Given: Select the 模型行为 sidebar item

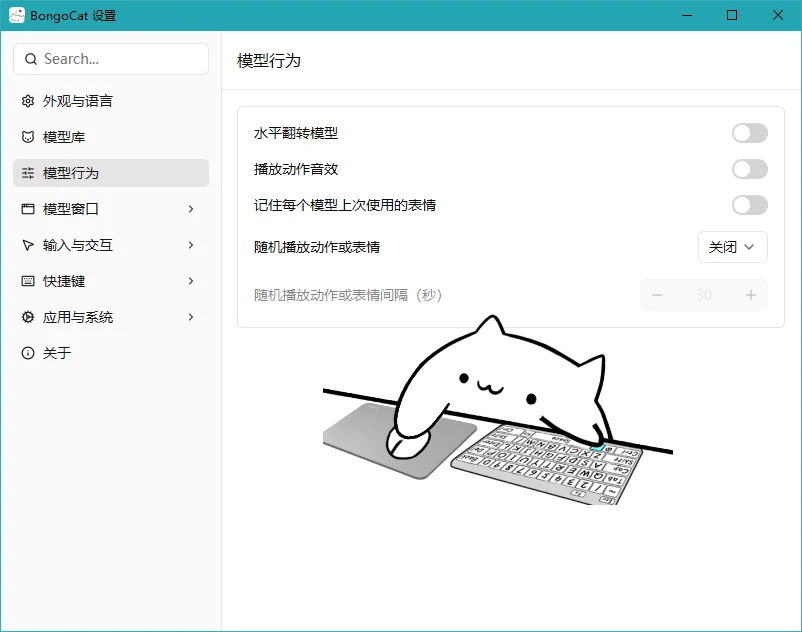Looking at the screenshot, I should [x=111, y=173].
